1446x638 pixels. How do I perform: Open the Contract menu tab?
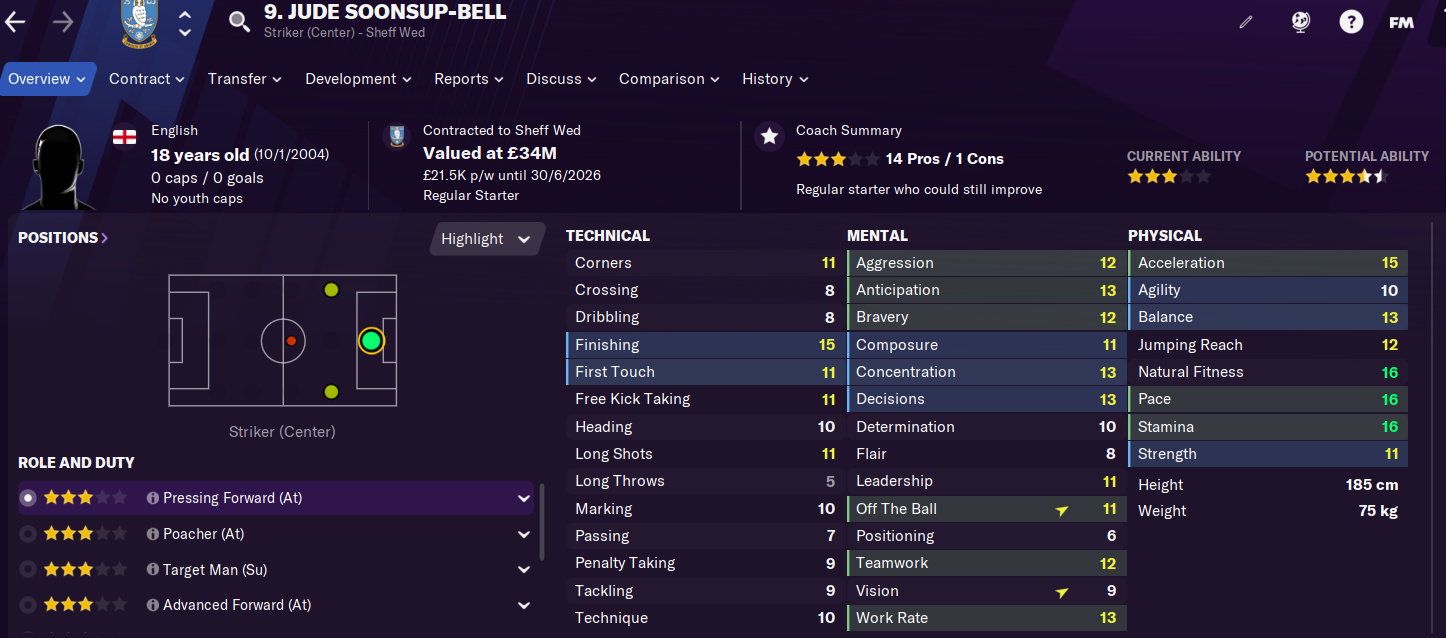coord(147,79)
